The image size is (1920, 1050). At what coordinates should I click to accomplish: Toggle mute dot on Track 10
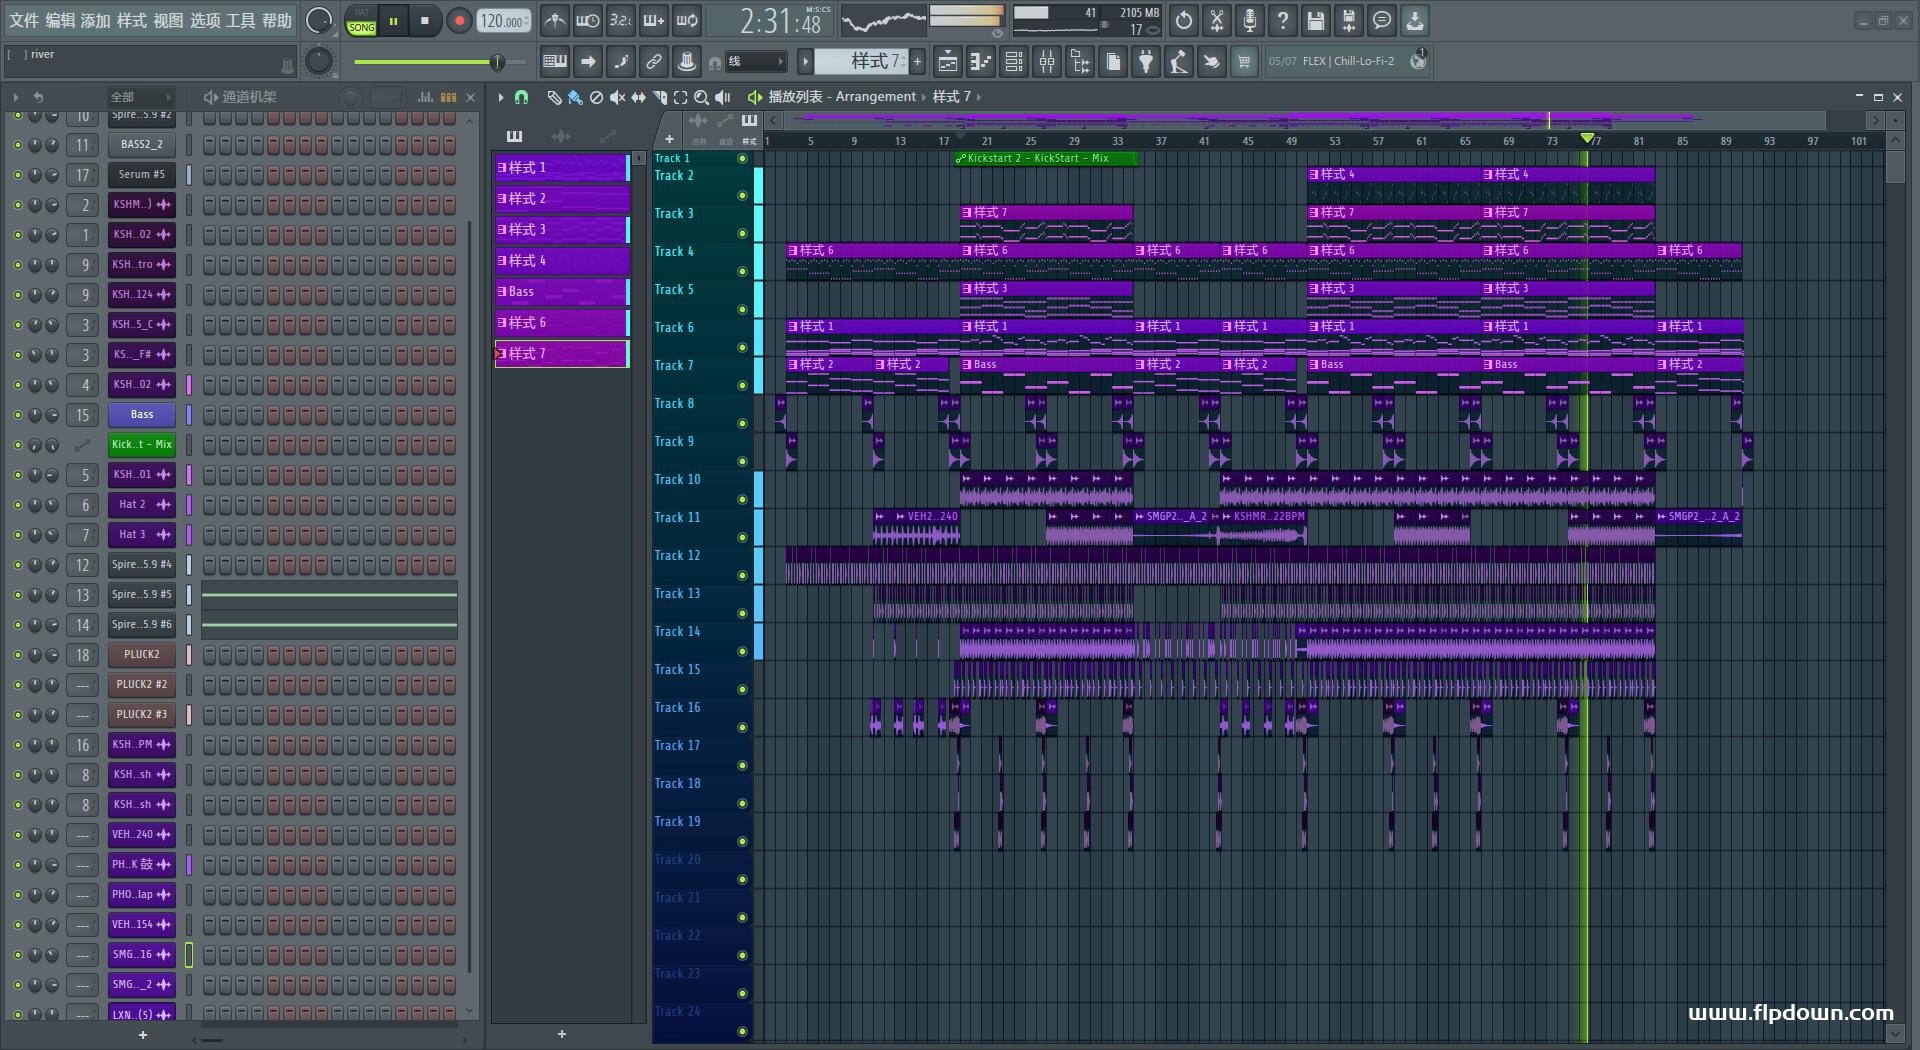[742, 499]
